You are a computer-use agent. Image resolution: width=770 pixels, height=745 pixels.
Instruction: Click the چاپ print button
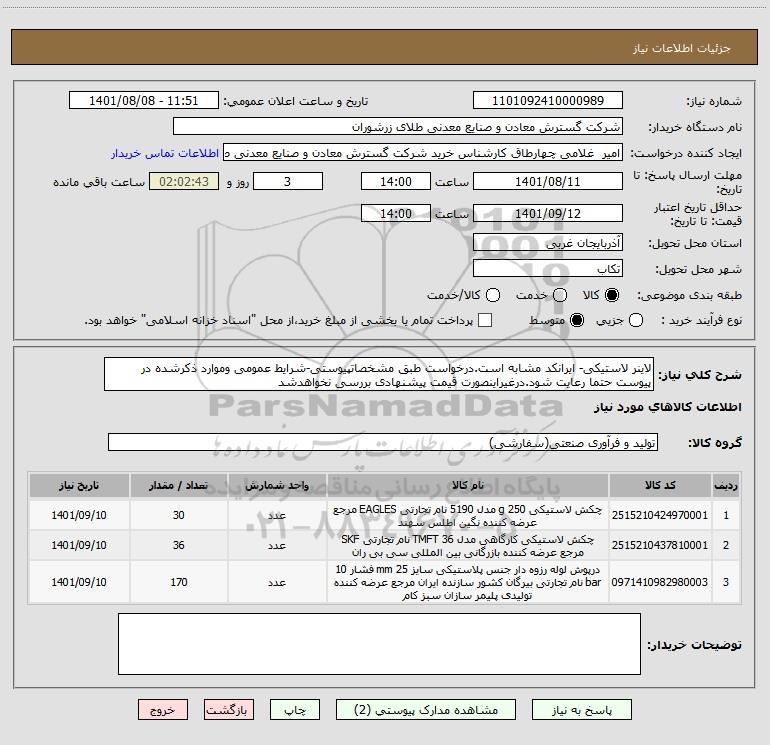(295, 710)
